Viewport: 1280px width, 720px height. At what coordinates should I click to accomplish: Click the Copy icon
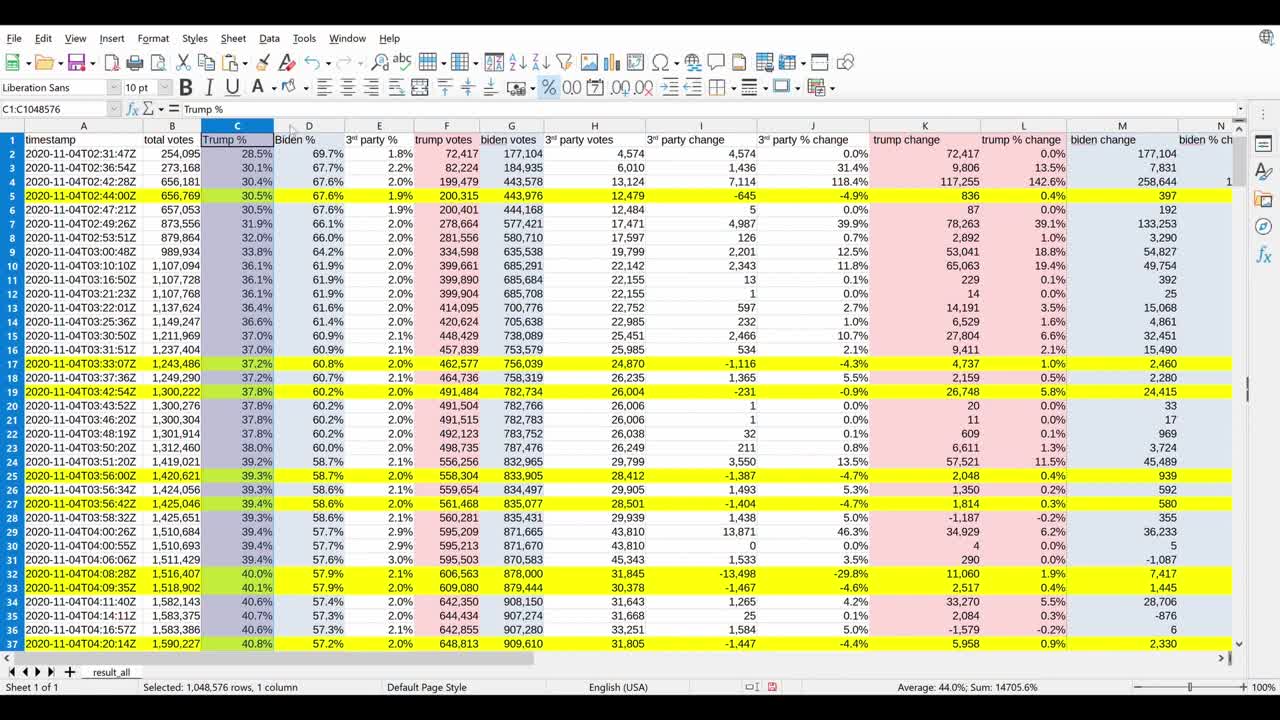pyautogui.click(x=206, y=63)
